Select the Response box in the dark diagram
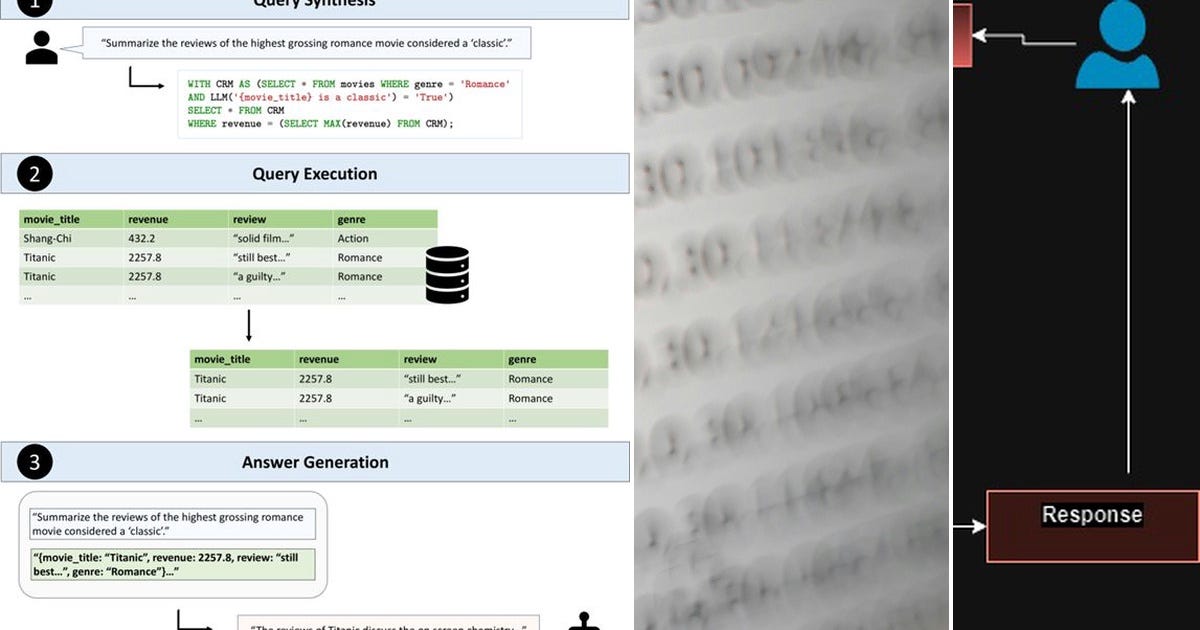1200x630 pixels. [x=1093, y=526]
